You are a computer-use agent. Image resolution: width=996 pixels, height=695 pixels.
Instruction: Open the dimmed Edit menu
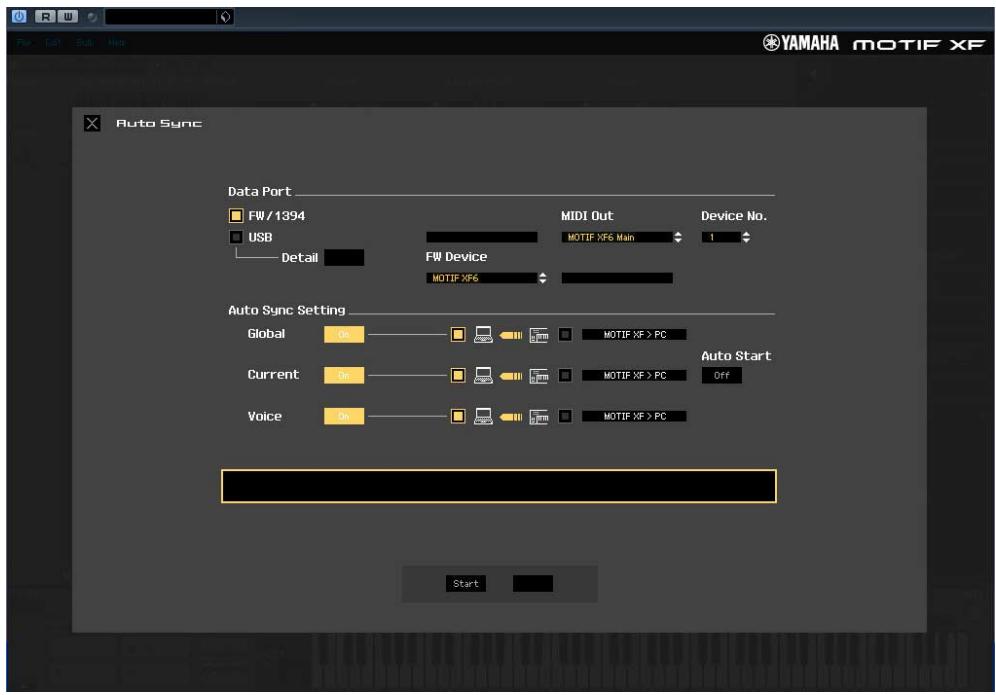[53, 43]
